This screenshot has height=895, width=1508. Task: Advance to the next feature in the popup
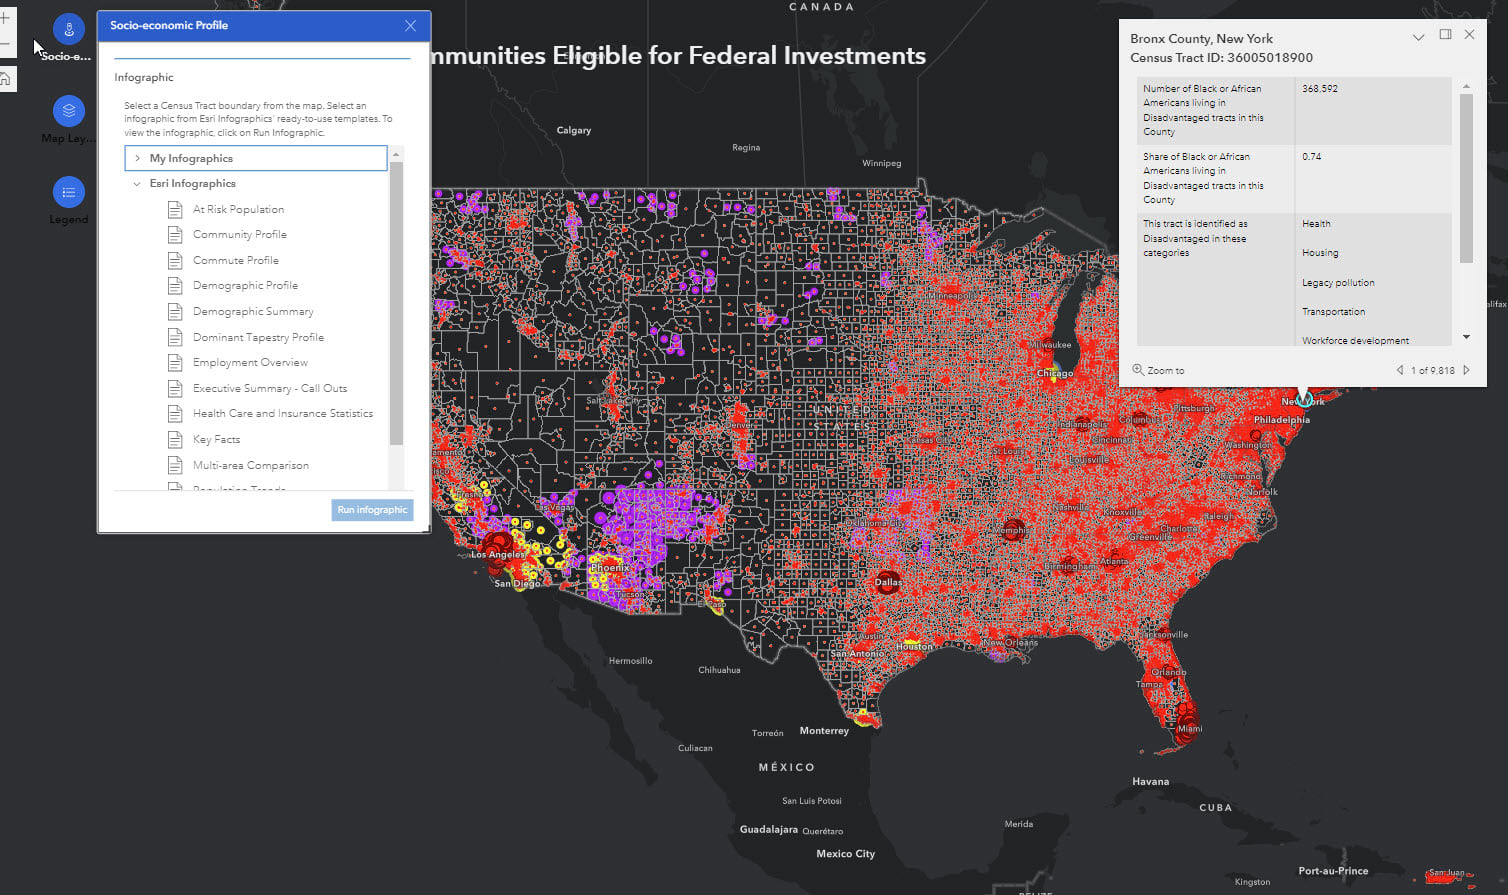[x=1466, y=370]
